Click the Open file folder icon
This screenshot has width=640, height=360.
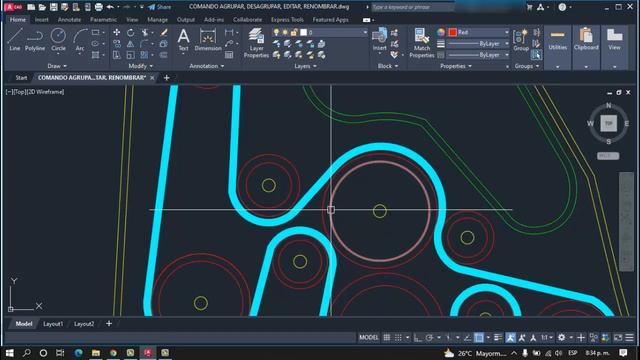click(42, 7)
